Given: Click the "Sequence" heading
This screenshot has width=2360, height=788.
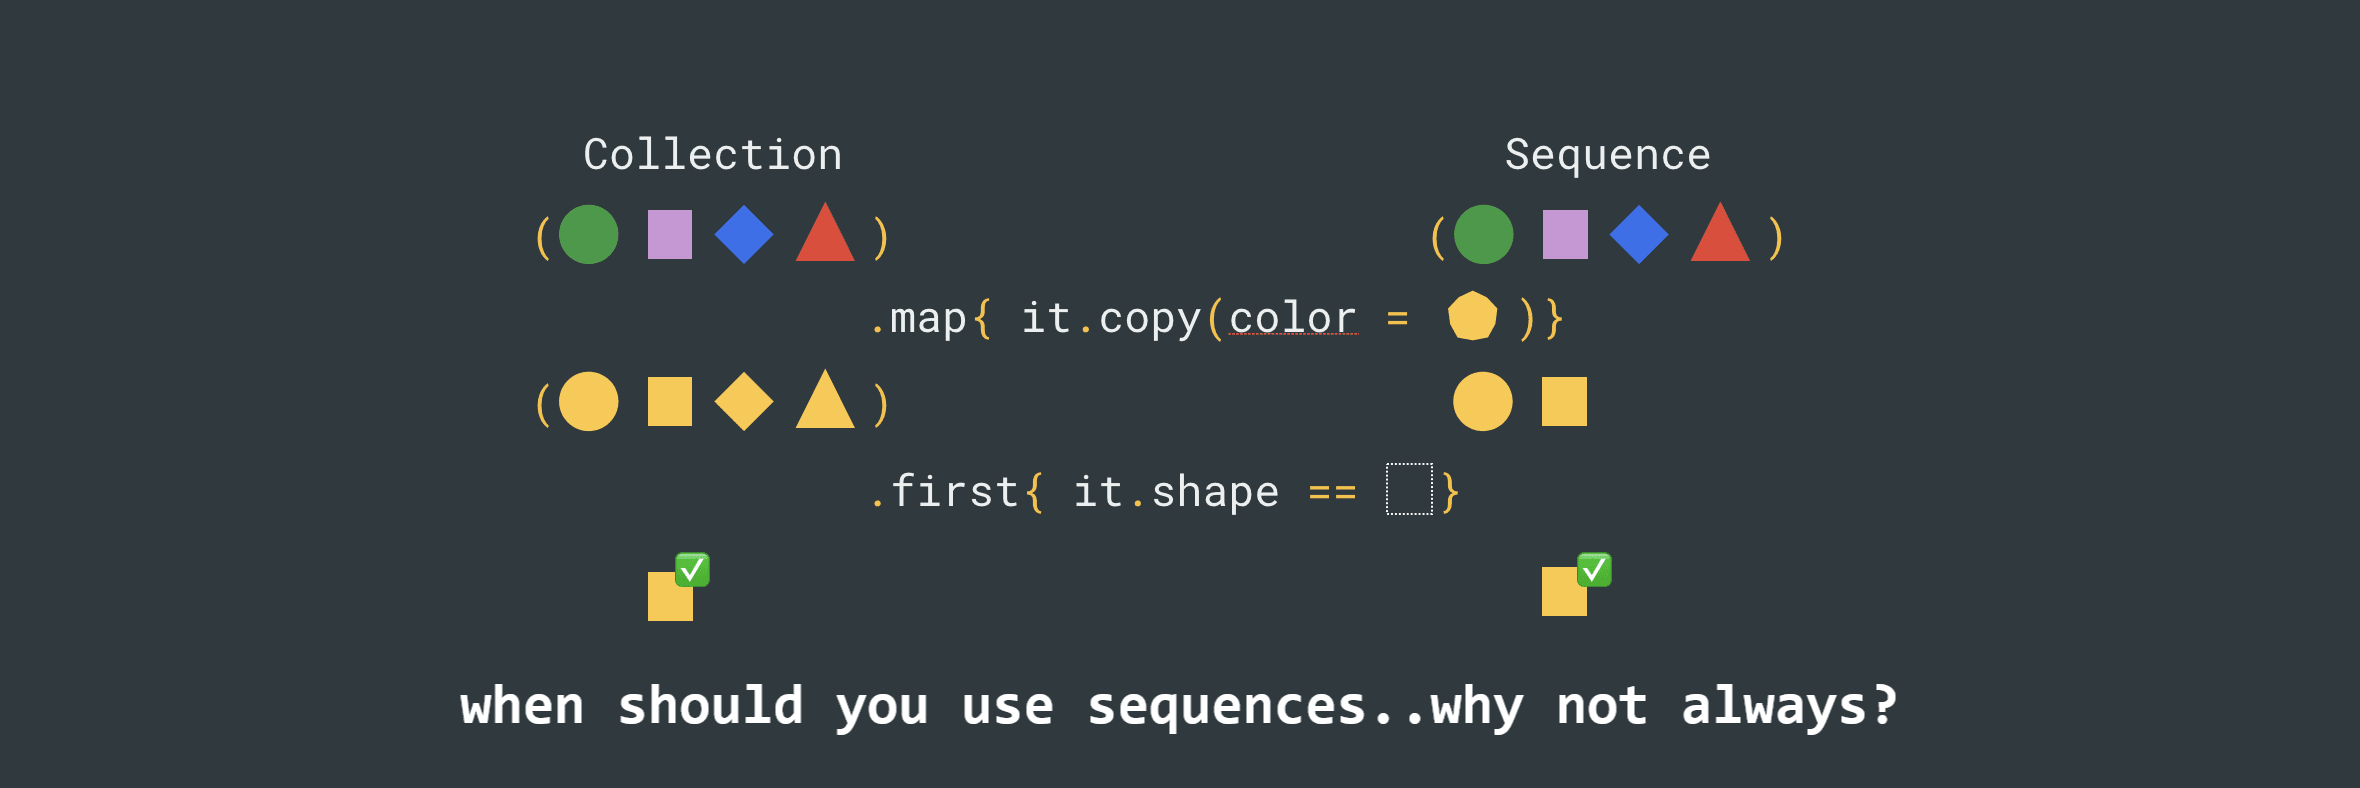Looking at the screenshot, I should point(1607,155).
